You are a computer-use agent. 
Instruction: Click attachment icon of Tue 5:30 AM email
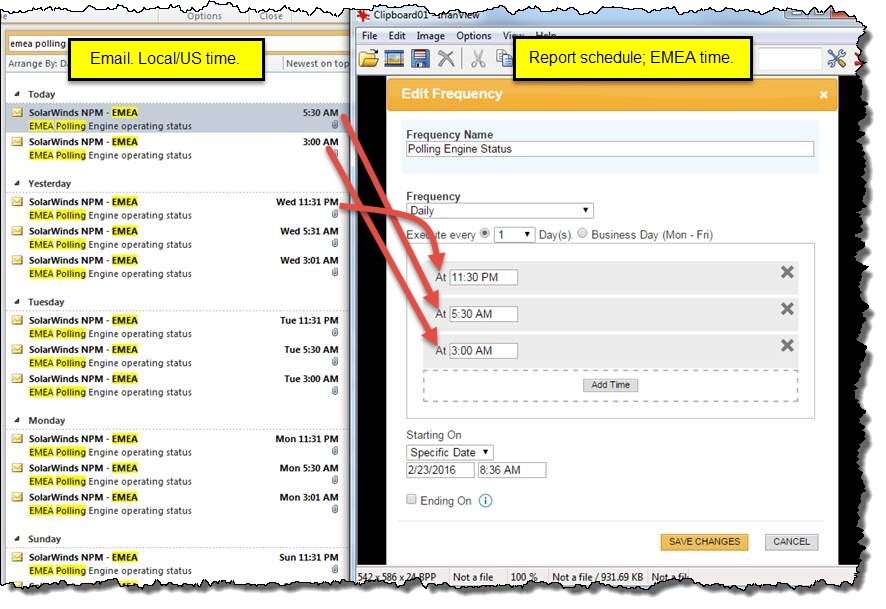pyautogui.click(x=335, y=362)
